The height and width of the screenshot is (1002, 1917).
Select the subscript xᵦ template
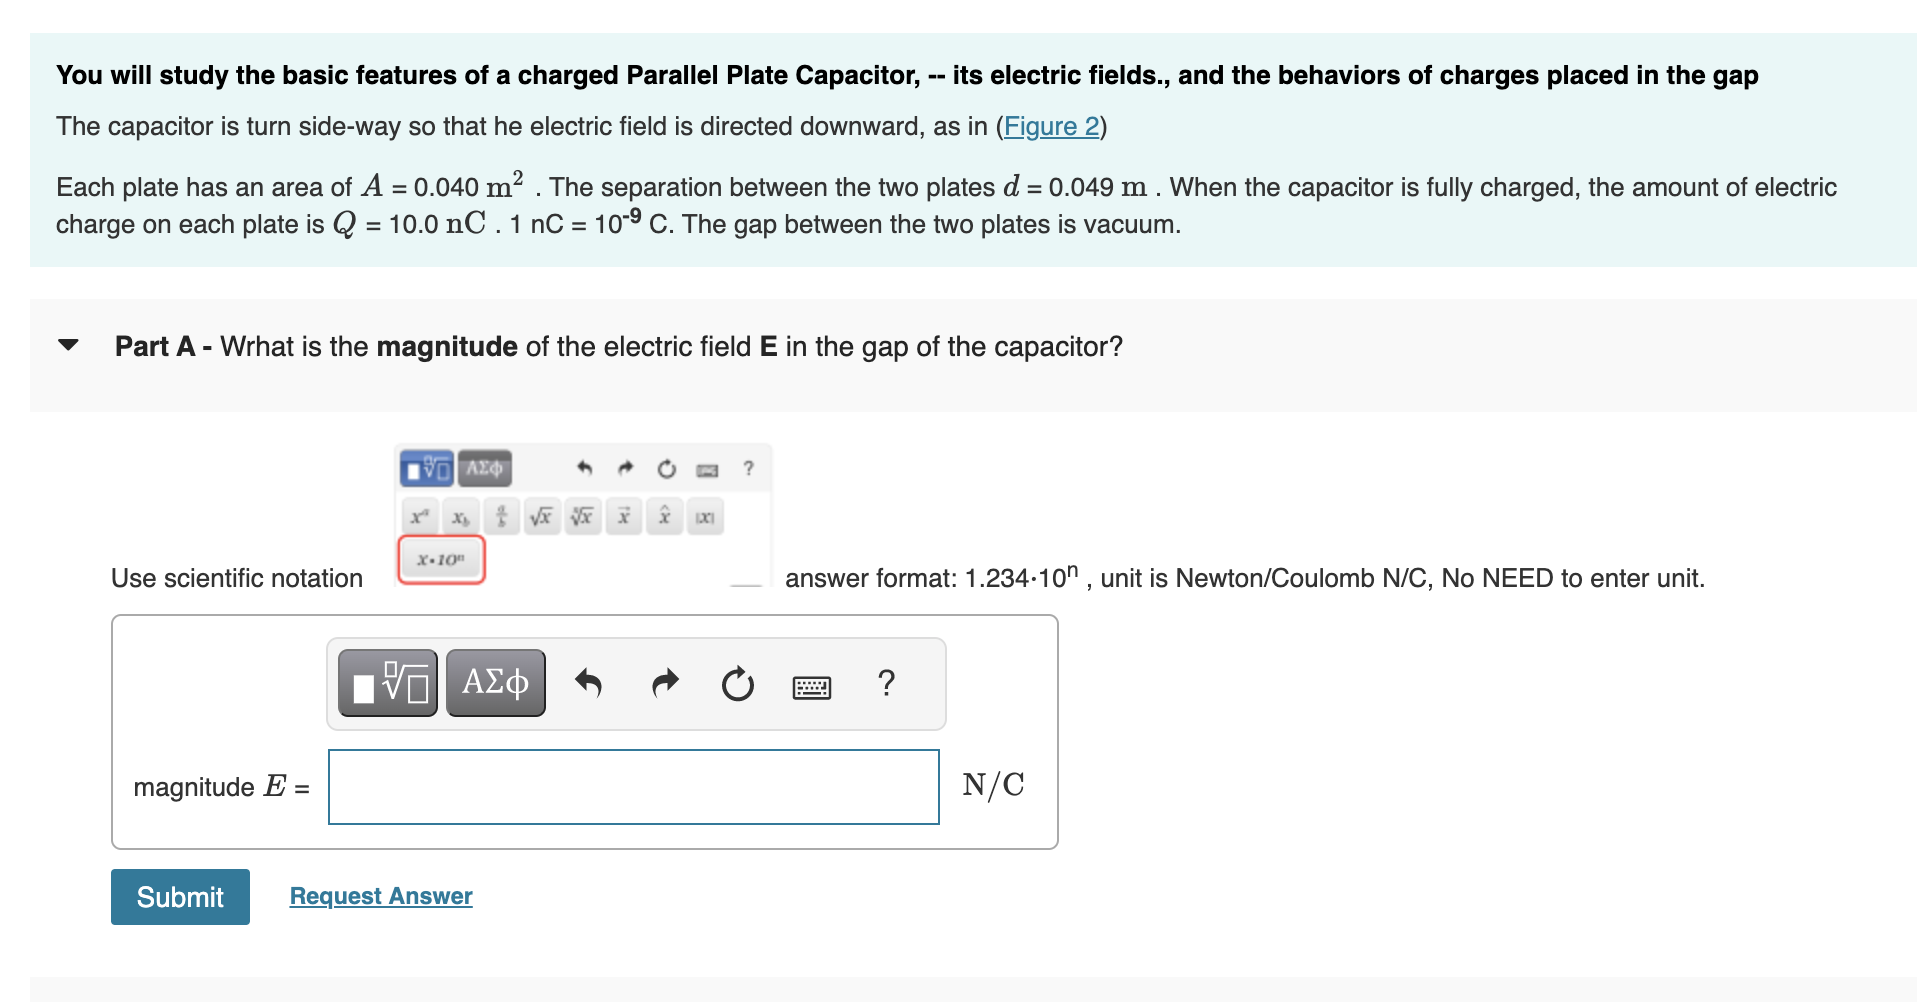coord(459,517)
